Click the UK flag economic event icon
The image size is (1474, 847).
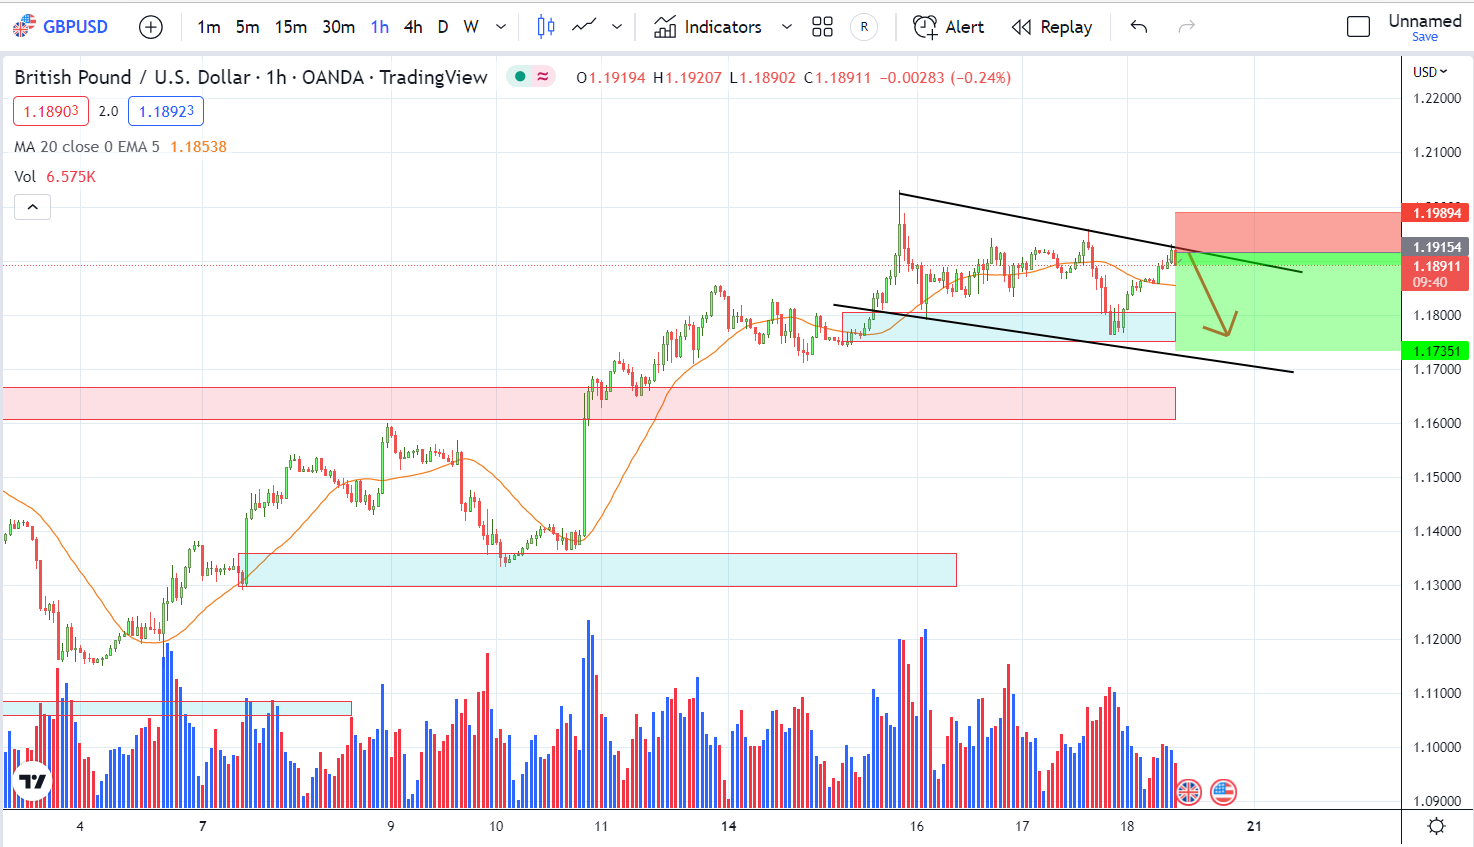point(1188,792)
